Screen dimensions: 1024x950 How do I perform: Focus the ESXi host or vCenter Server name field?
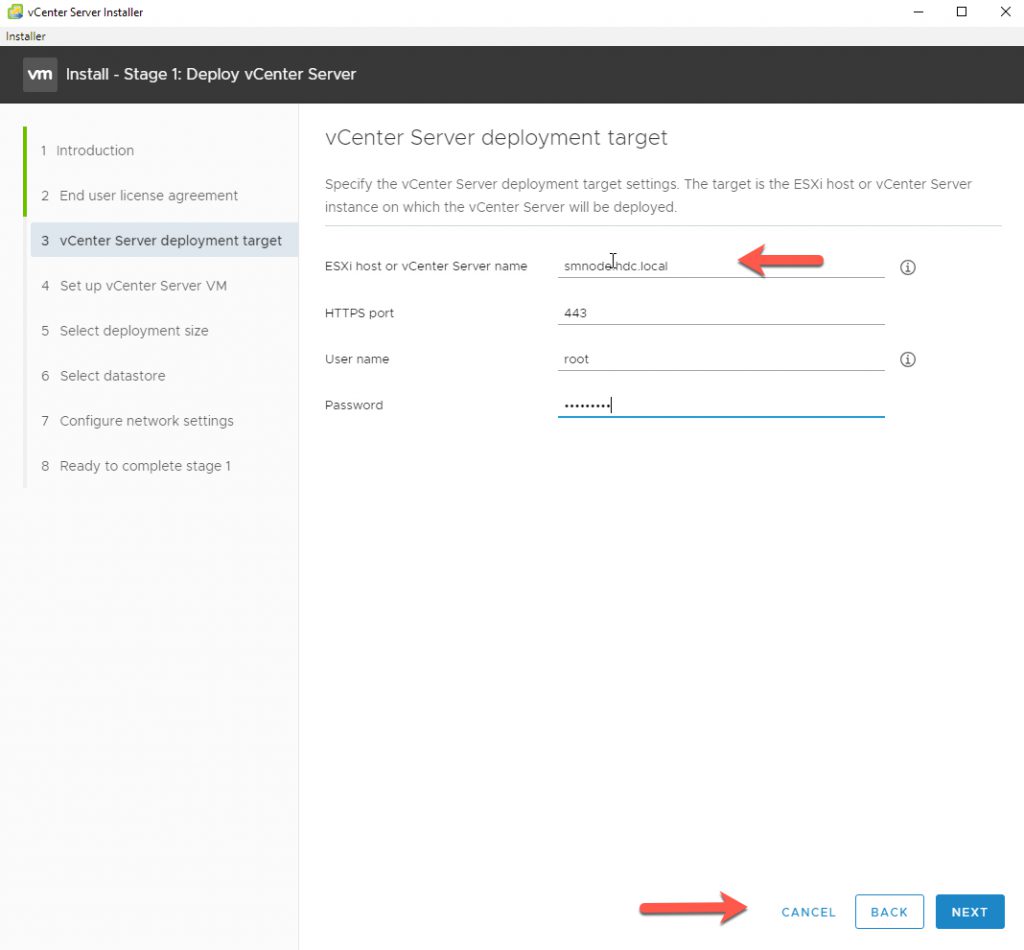click(721, 266)
